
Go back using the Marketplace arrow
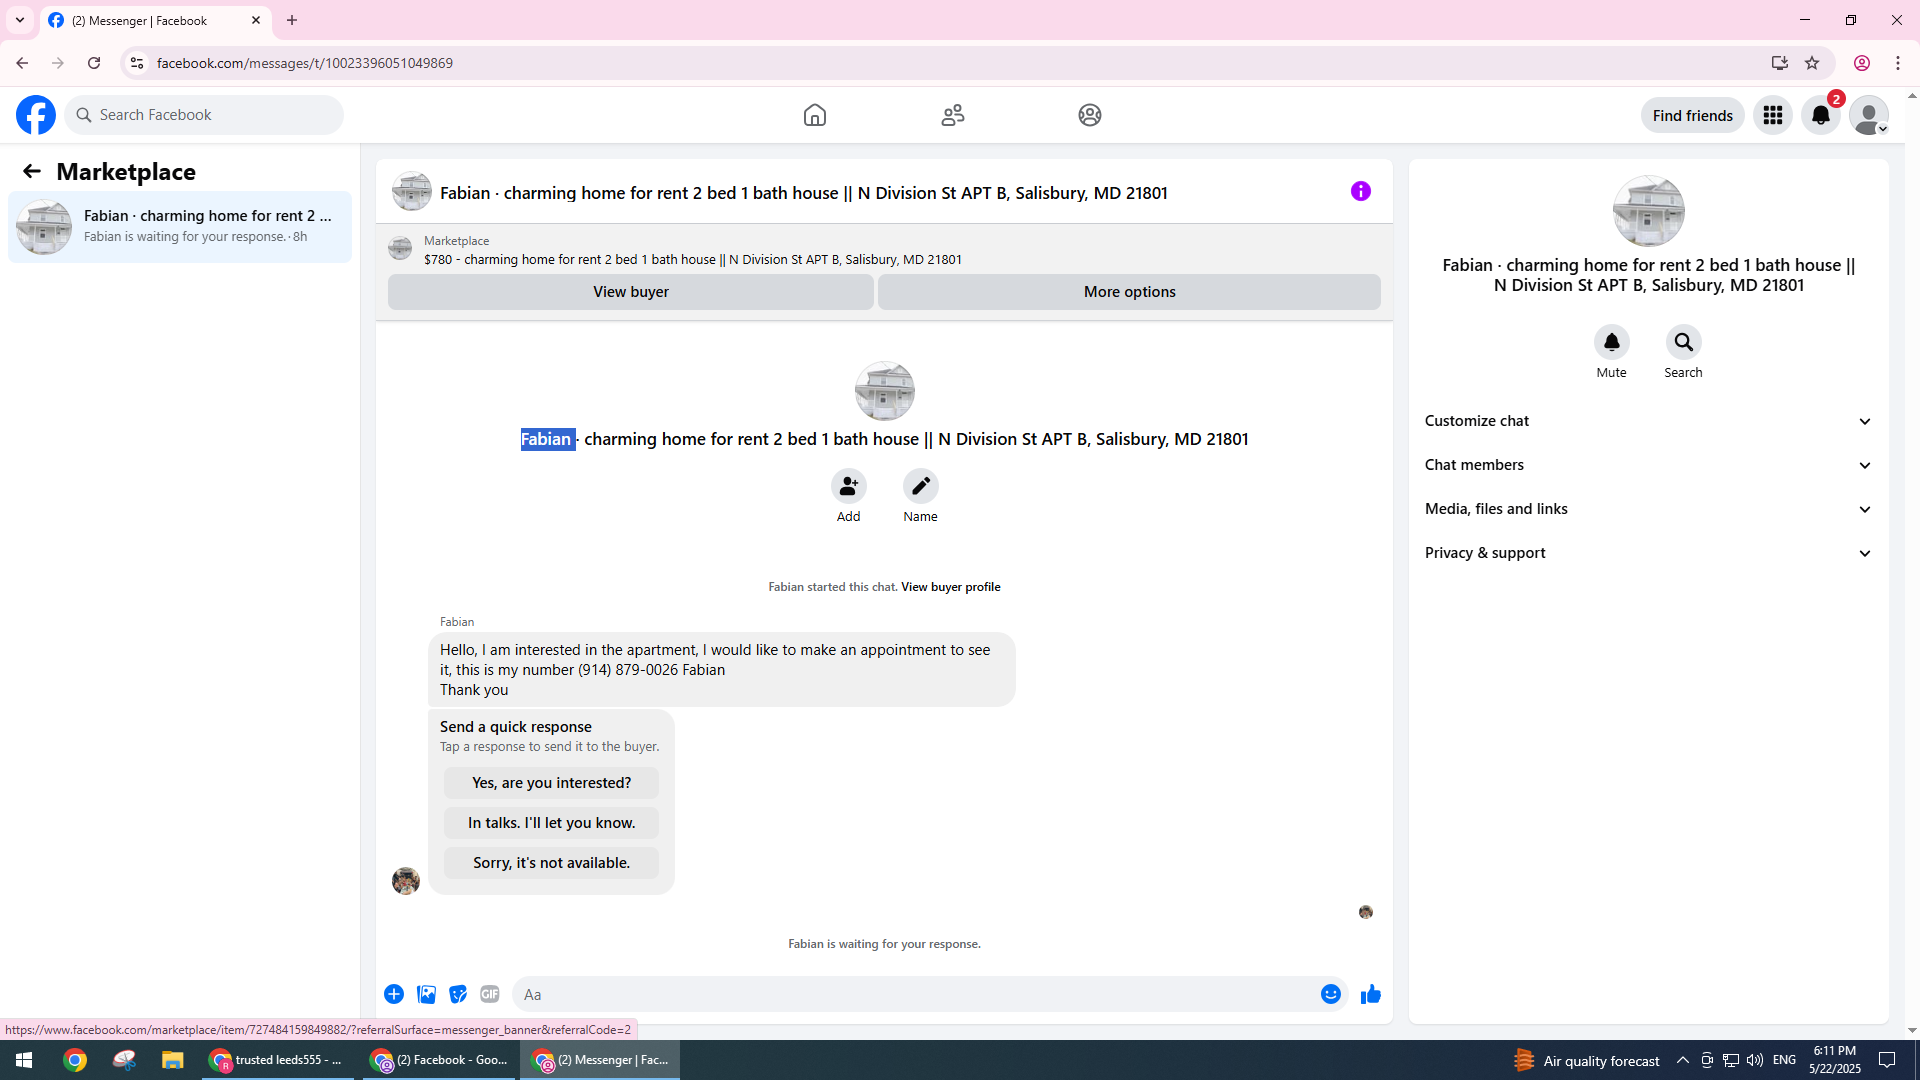[32, 171]
